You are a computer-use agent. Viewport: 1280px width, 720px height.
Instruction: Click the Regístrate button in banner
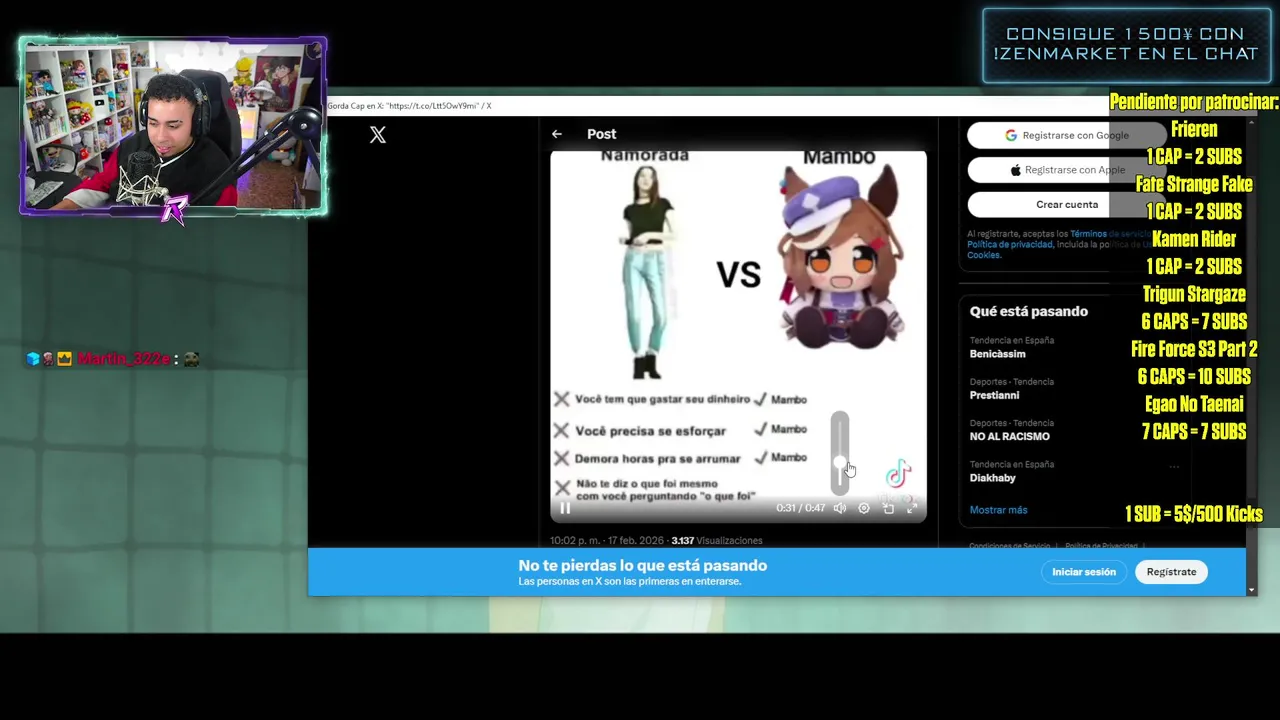[1171, 572]
